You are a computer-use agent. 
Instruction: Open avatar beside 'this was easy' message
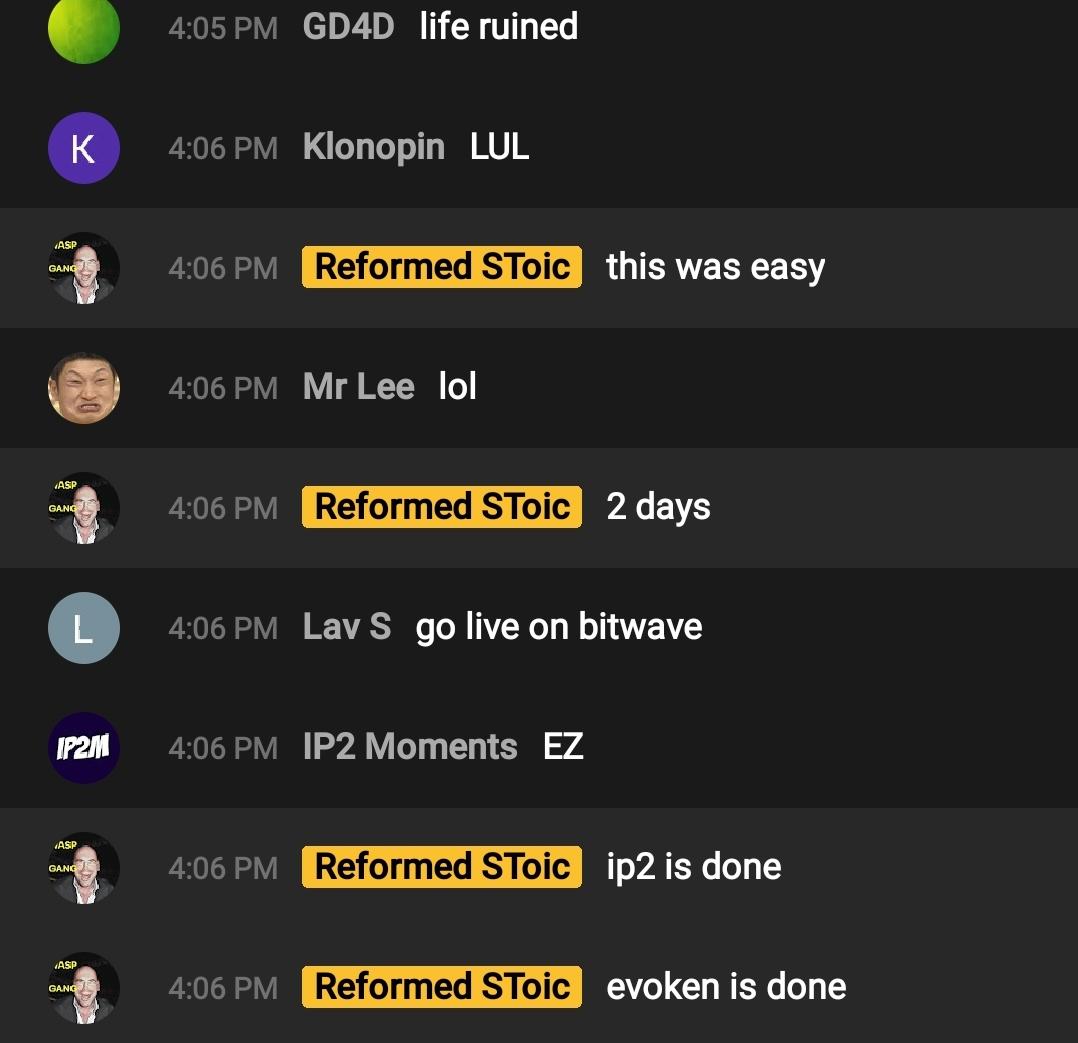click(x=84, y=268)
